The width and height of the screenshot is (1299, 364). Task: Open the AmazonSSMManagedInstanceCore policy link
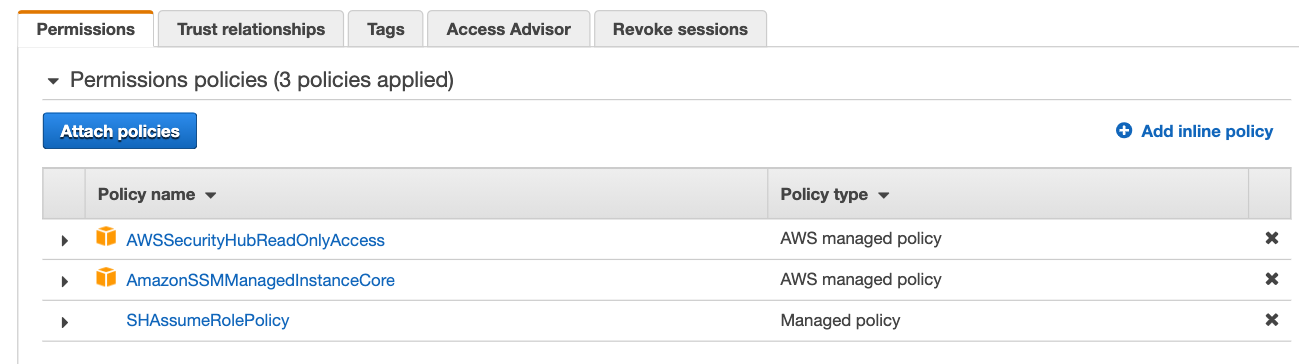[260, 280]
